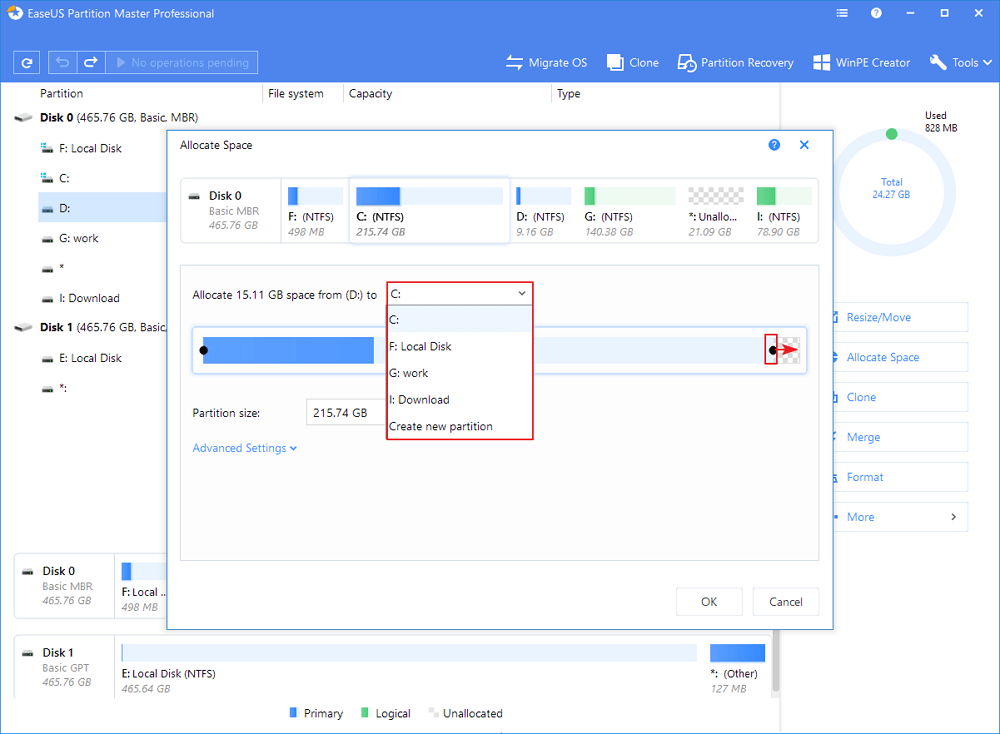Viewport: 1000px width, 734px height.
Task: Expand Advanced Settings
Action: coord(245,448)
